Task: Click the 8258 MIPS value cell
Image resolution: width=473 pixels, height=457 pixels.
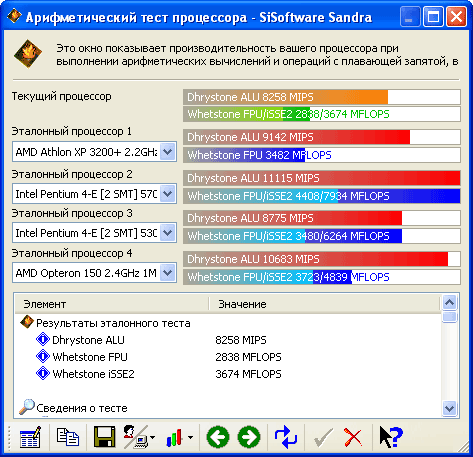Action: tap(241, 340)
